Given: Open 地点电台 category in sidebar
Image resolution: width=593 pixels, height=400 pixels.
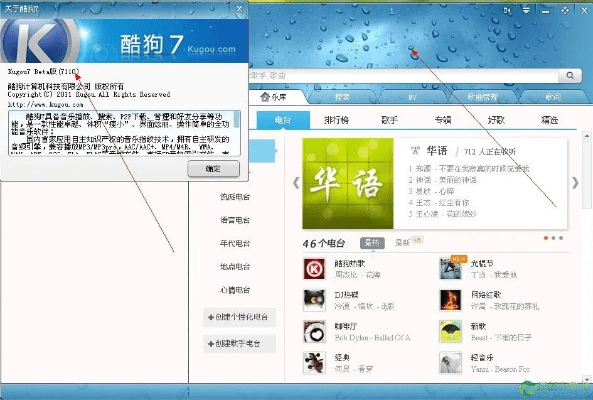Looking at the screenshot, I should point(235,267).
